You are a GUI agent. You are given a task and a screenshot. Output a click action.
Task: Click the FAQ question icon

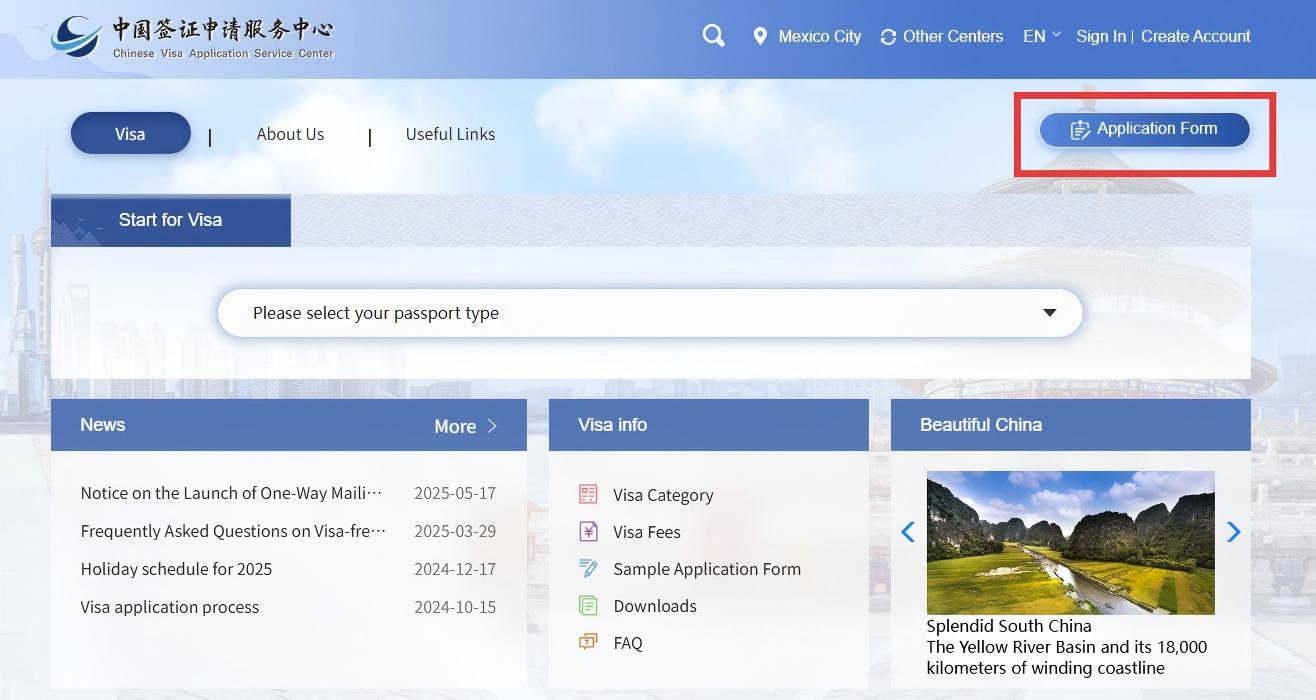pyautogui.click(x=588, y=642)
